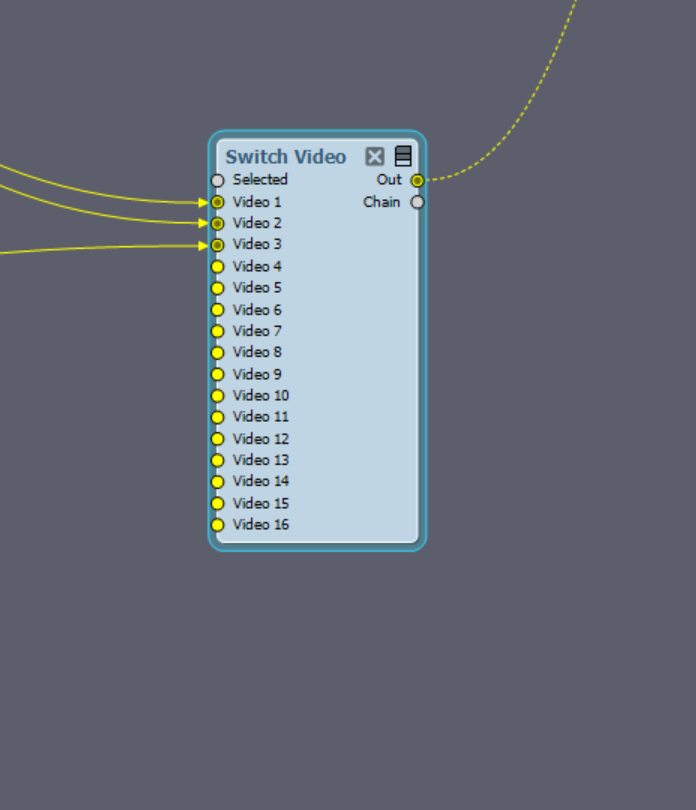696x810 pixels.
Task: Click the 'Video 9' label text
Action: pos(257,374)
